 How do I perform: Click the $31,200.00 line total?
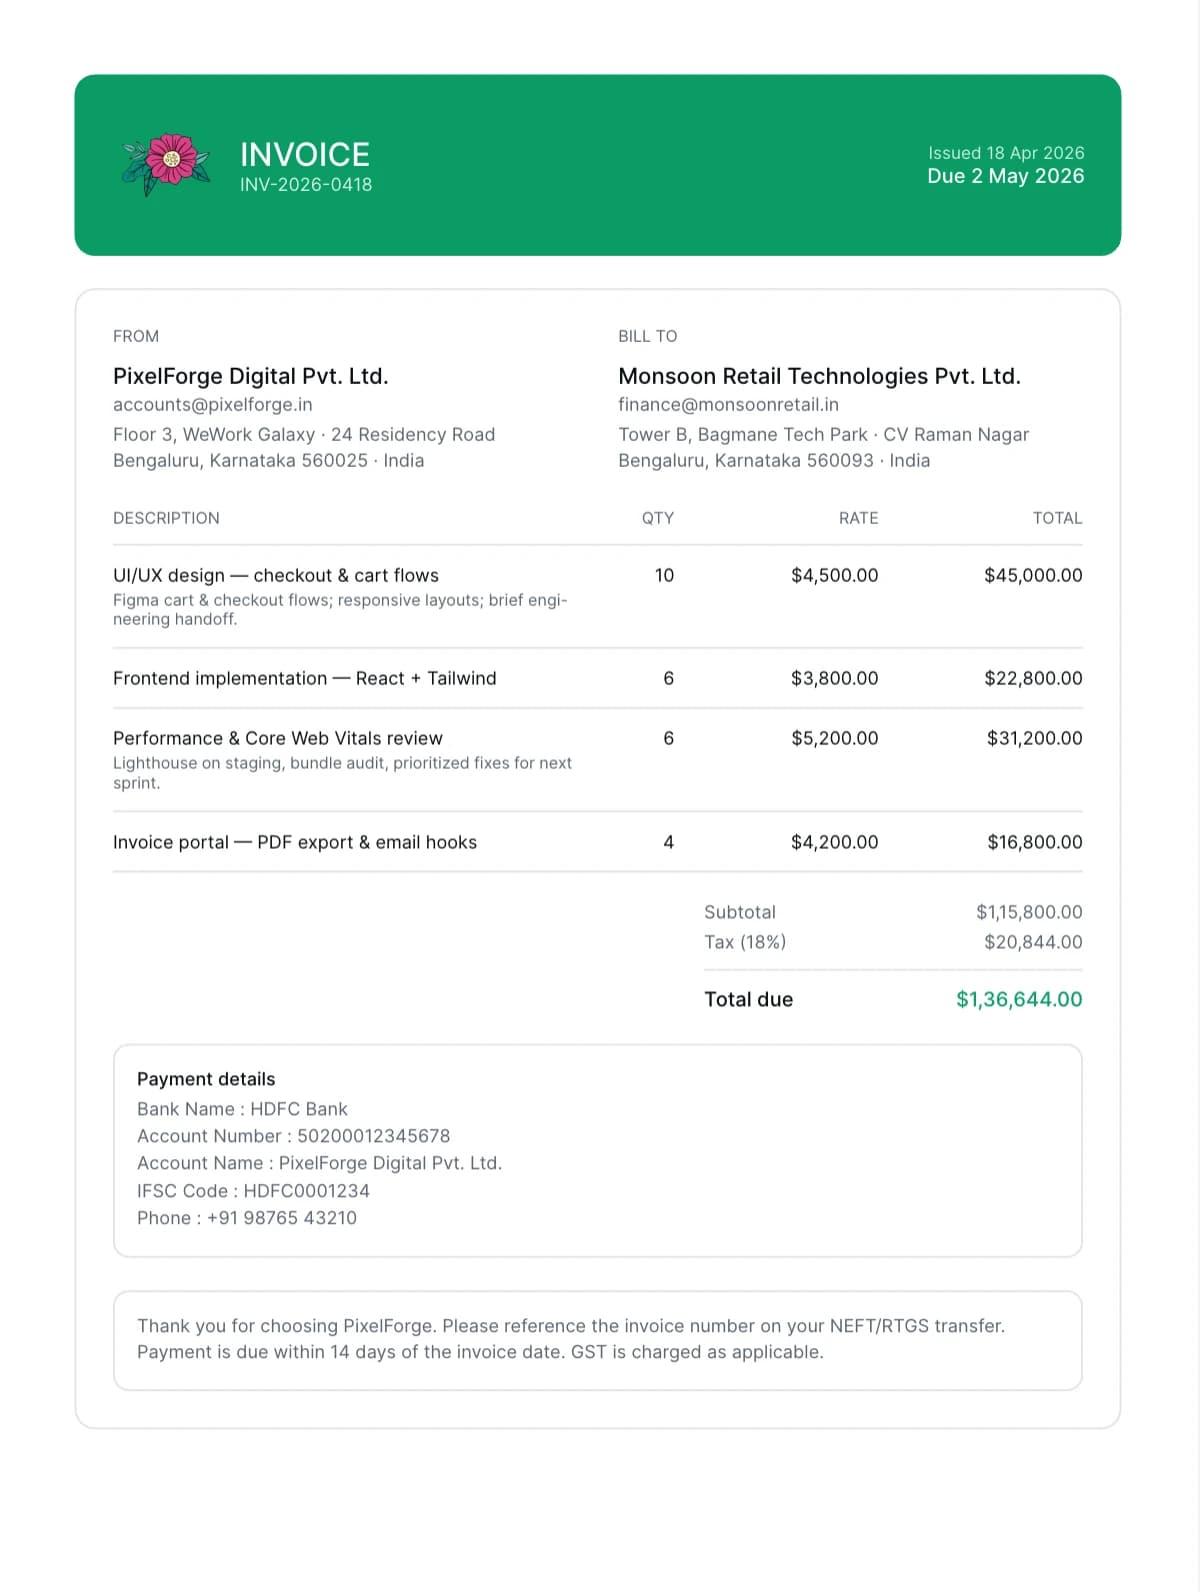pyautogui.click(x=1035, y=739)
